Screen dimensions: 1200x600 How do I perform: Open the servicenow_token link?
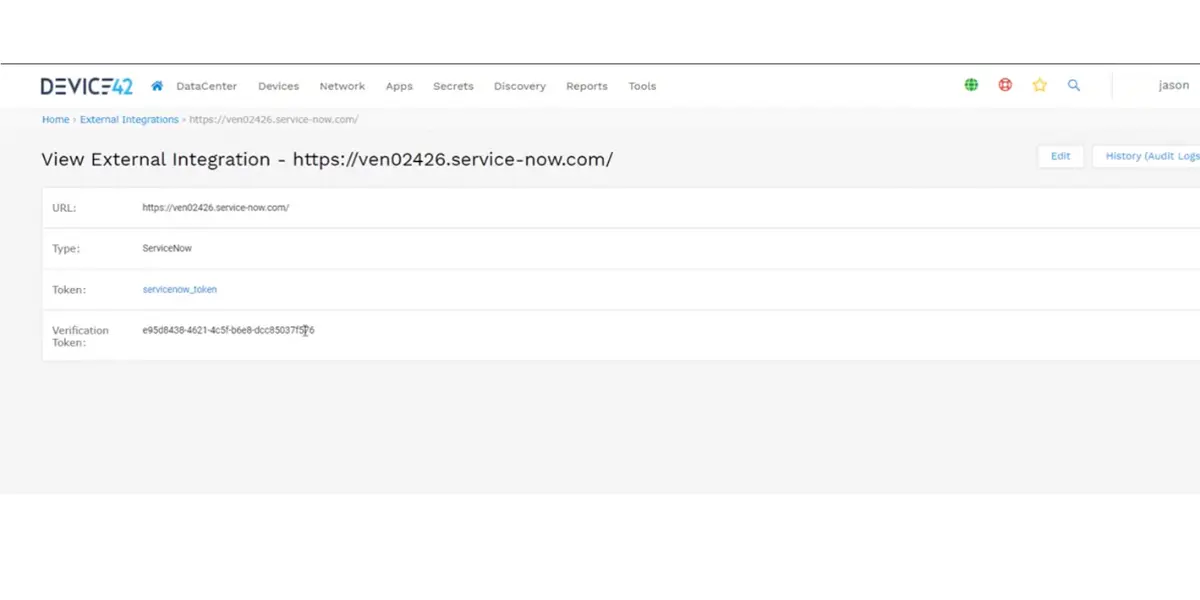click(x=180, y=289)
